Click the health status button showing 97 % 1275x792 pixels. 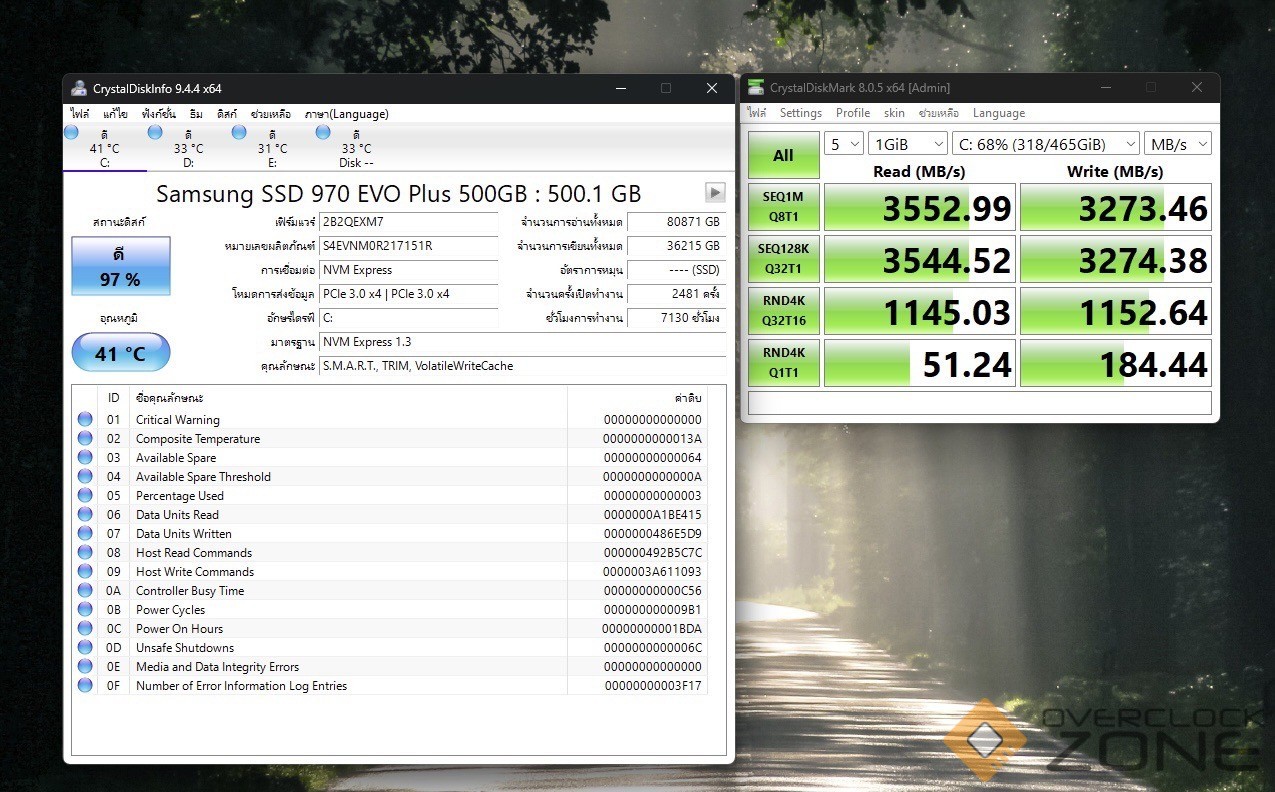(121, 266)
